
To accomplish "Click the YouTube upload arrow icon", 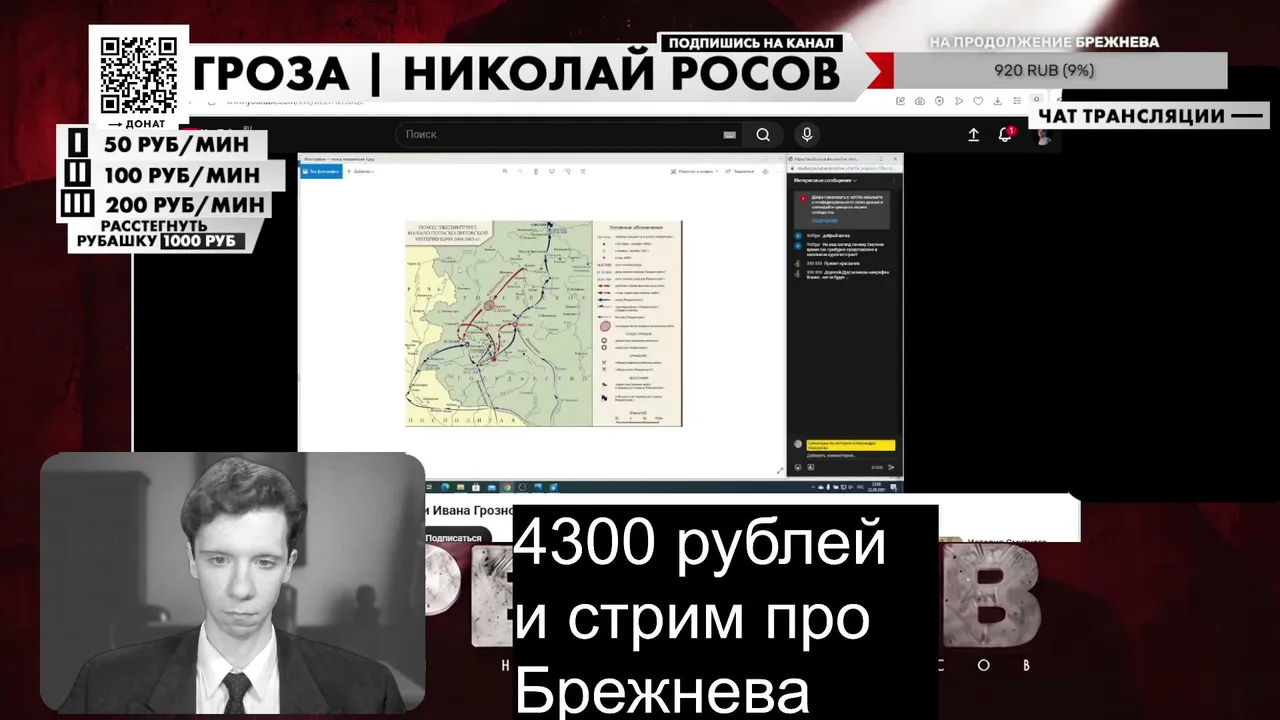I will point(973,135).
